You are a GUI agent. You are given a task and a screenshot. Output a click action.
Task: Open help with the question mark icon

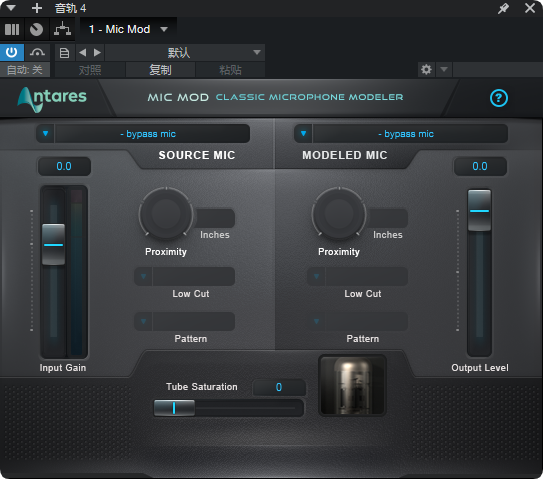499,98
